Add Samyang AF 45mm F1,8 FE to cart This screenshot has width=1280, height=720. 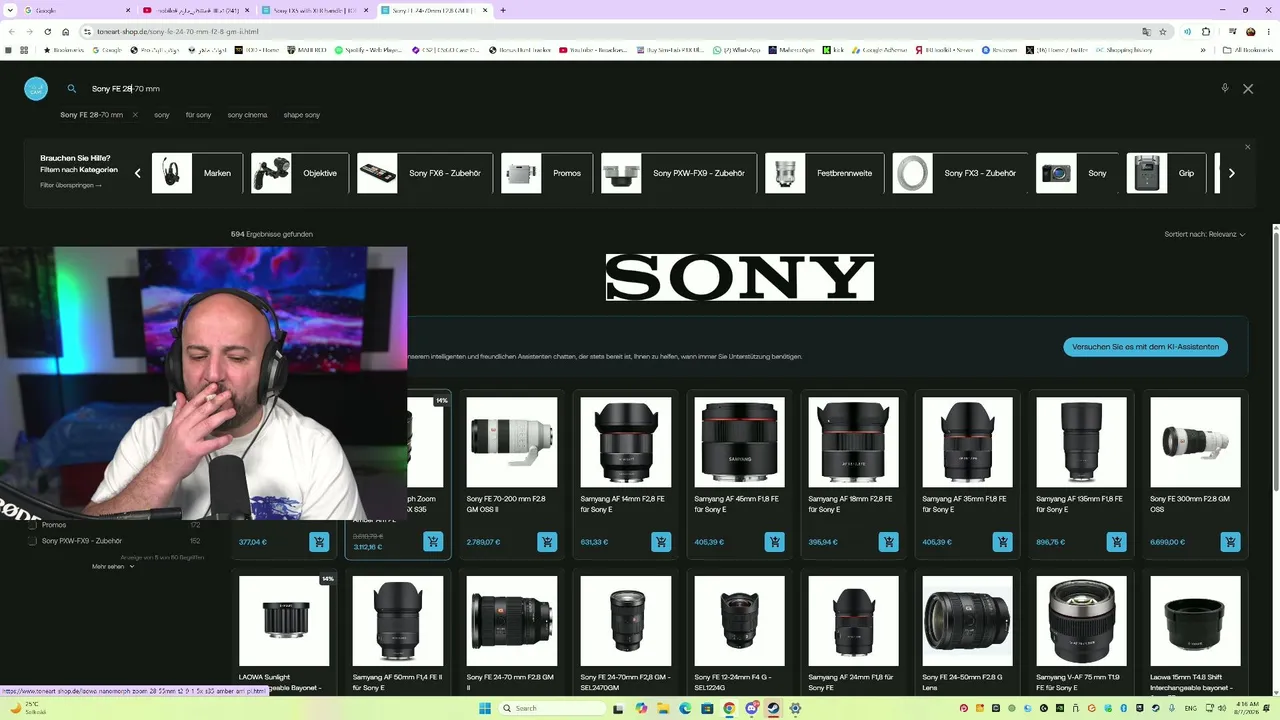click(x=775, y=542)
